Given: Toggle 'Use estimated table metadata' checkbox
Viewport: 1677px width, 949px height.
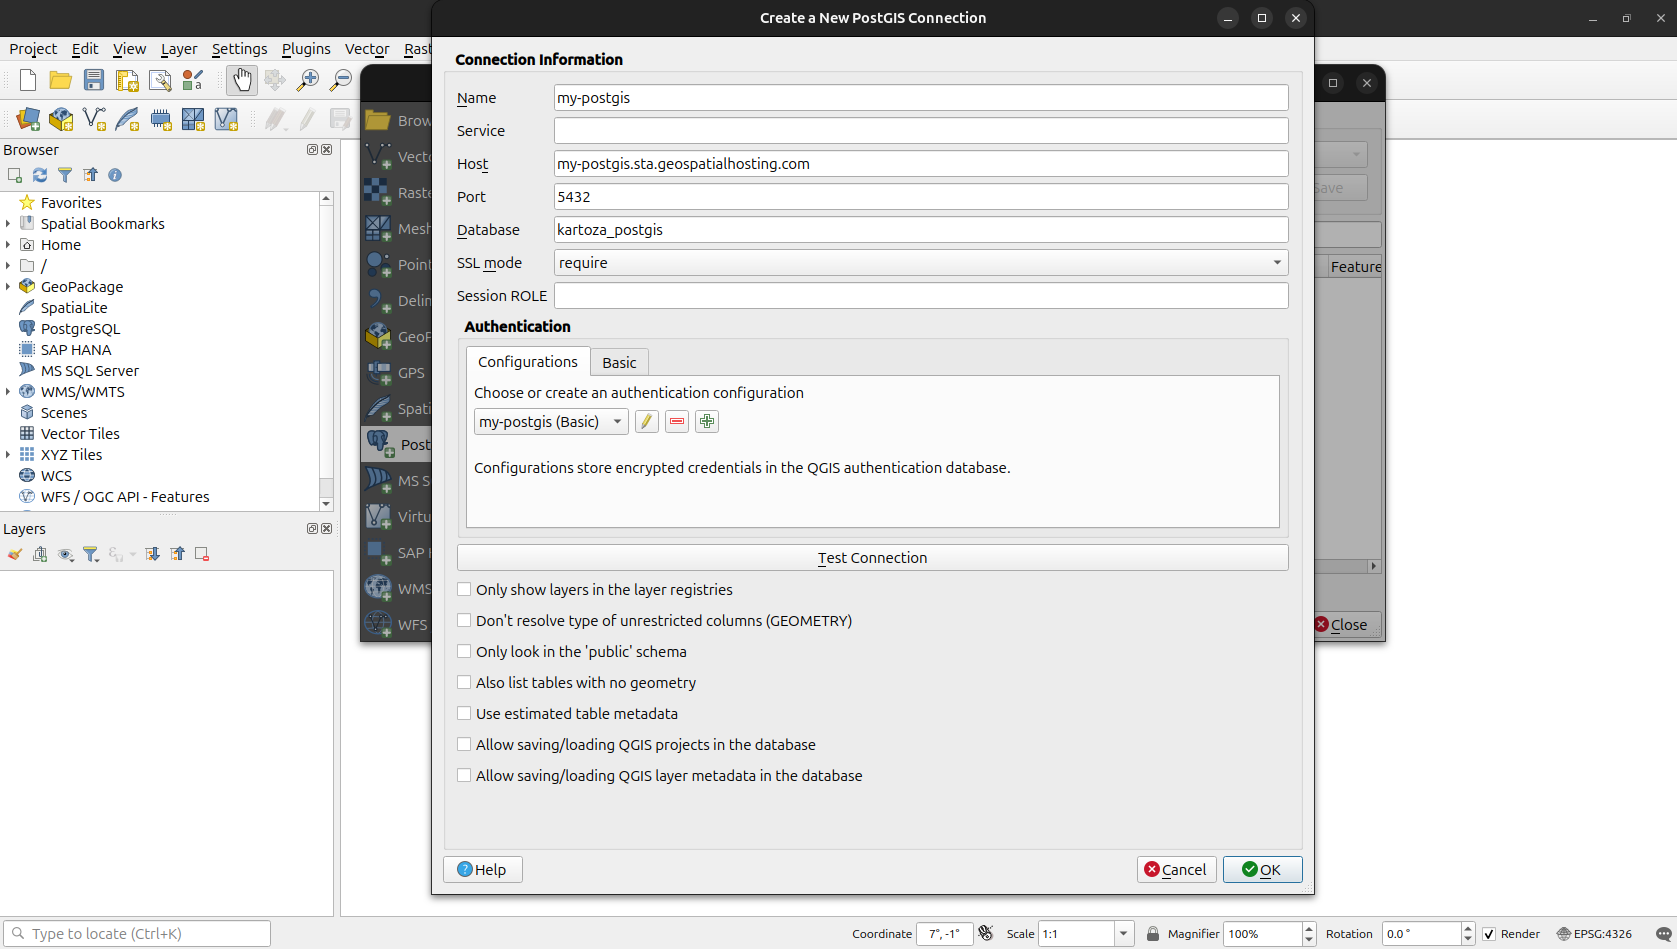Looking at the screenshot, I should [464, 714].
